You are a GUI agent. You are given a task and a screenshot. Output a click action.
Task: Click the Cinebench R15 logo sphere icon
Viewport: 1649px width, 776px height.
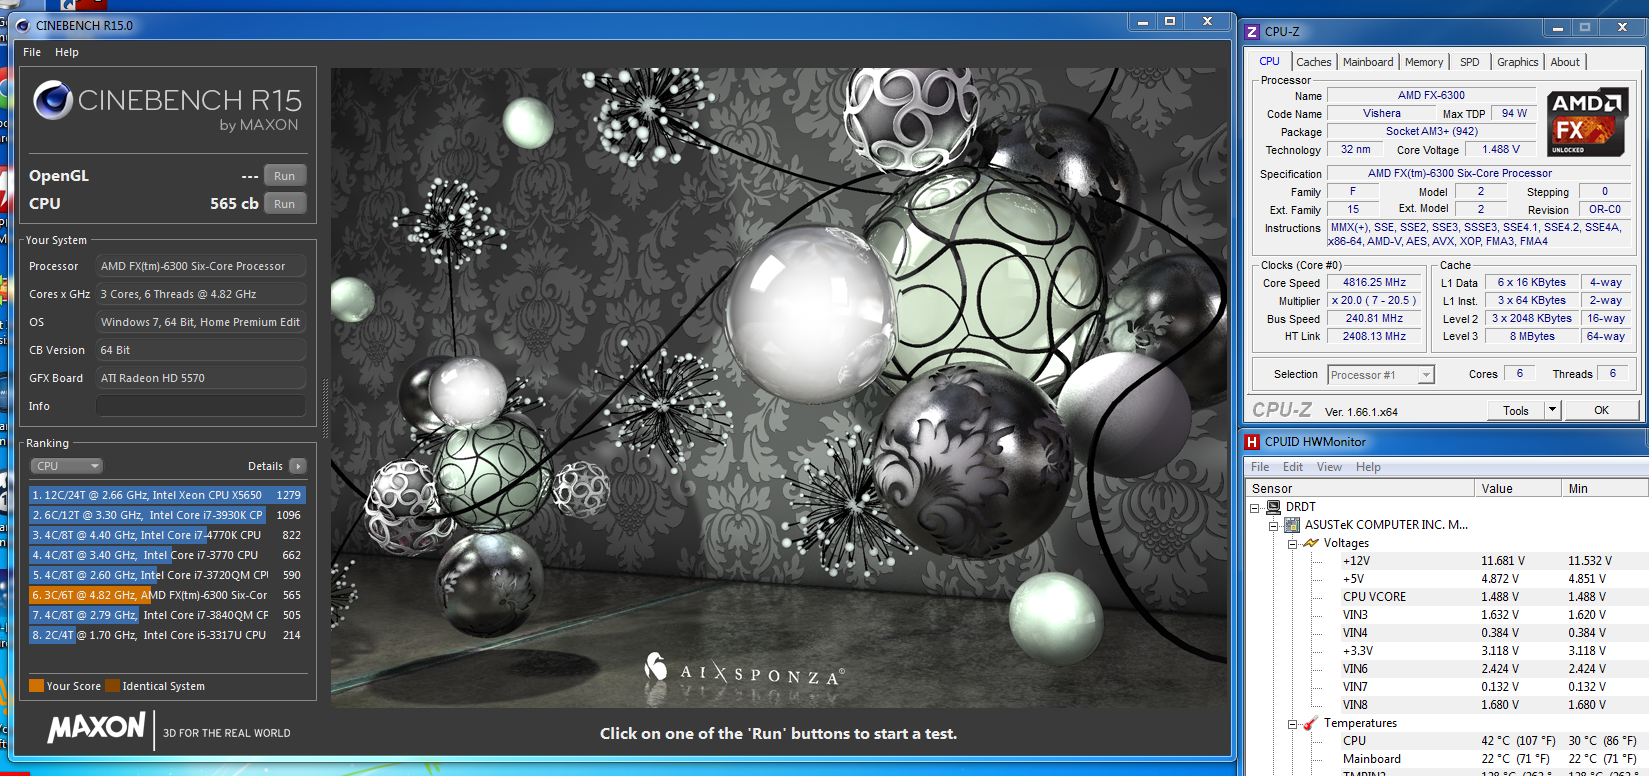52,100
